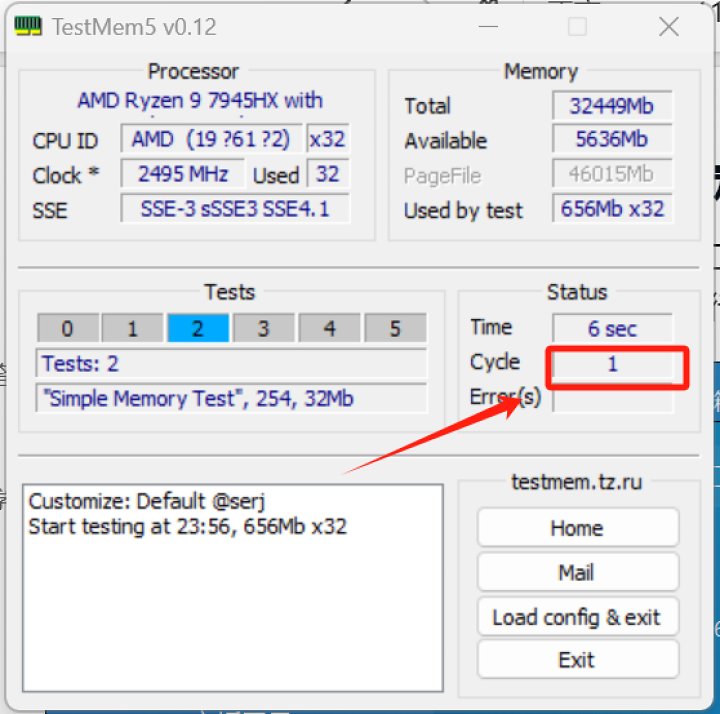The height and width of the screenshot is (714, 720).
Task: Click the Cycle count field
Action: click(x=612, y=364)
